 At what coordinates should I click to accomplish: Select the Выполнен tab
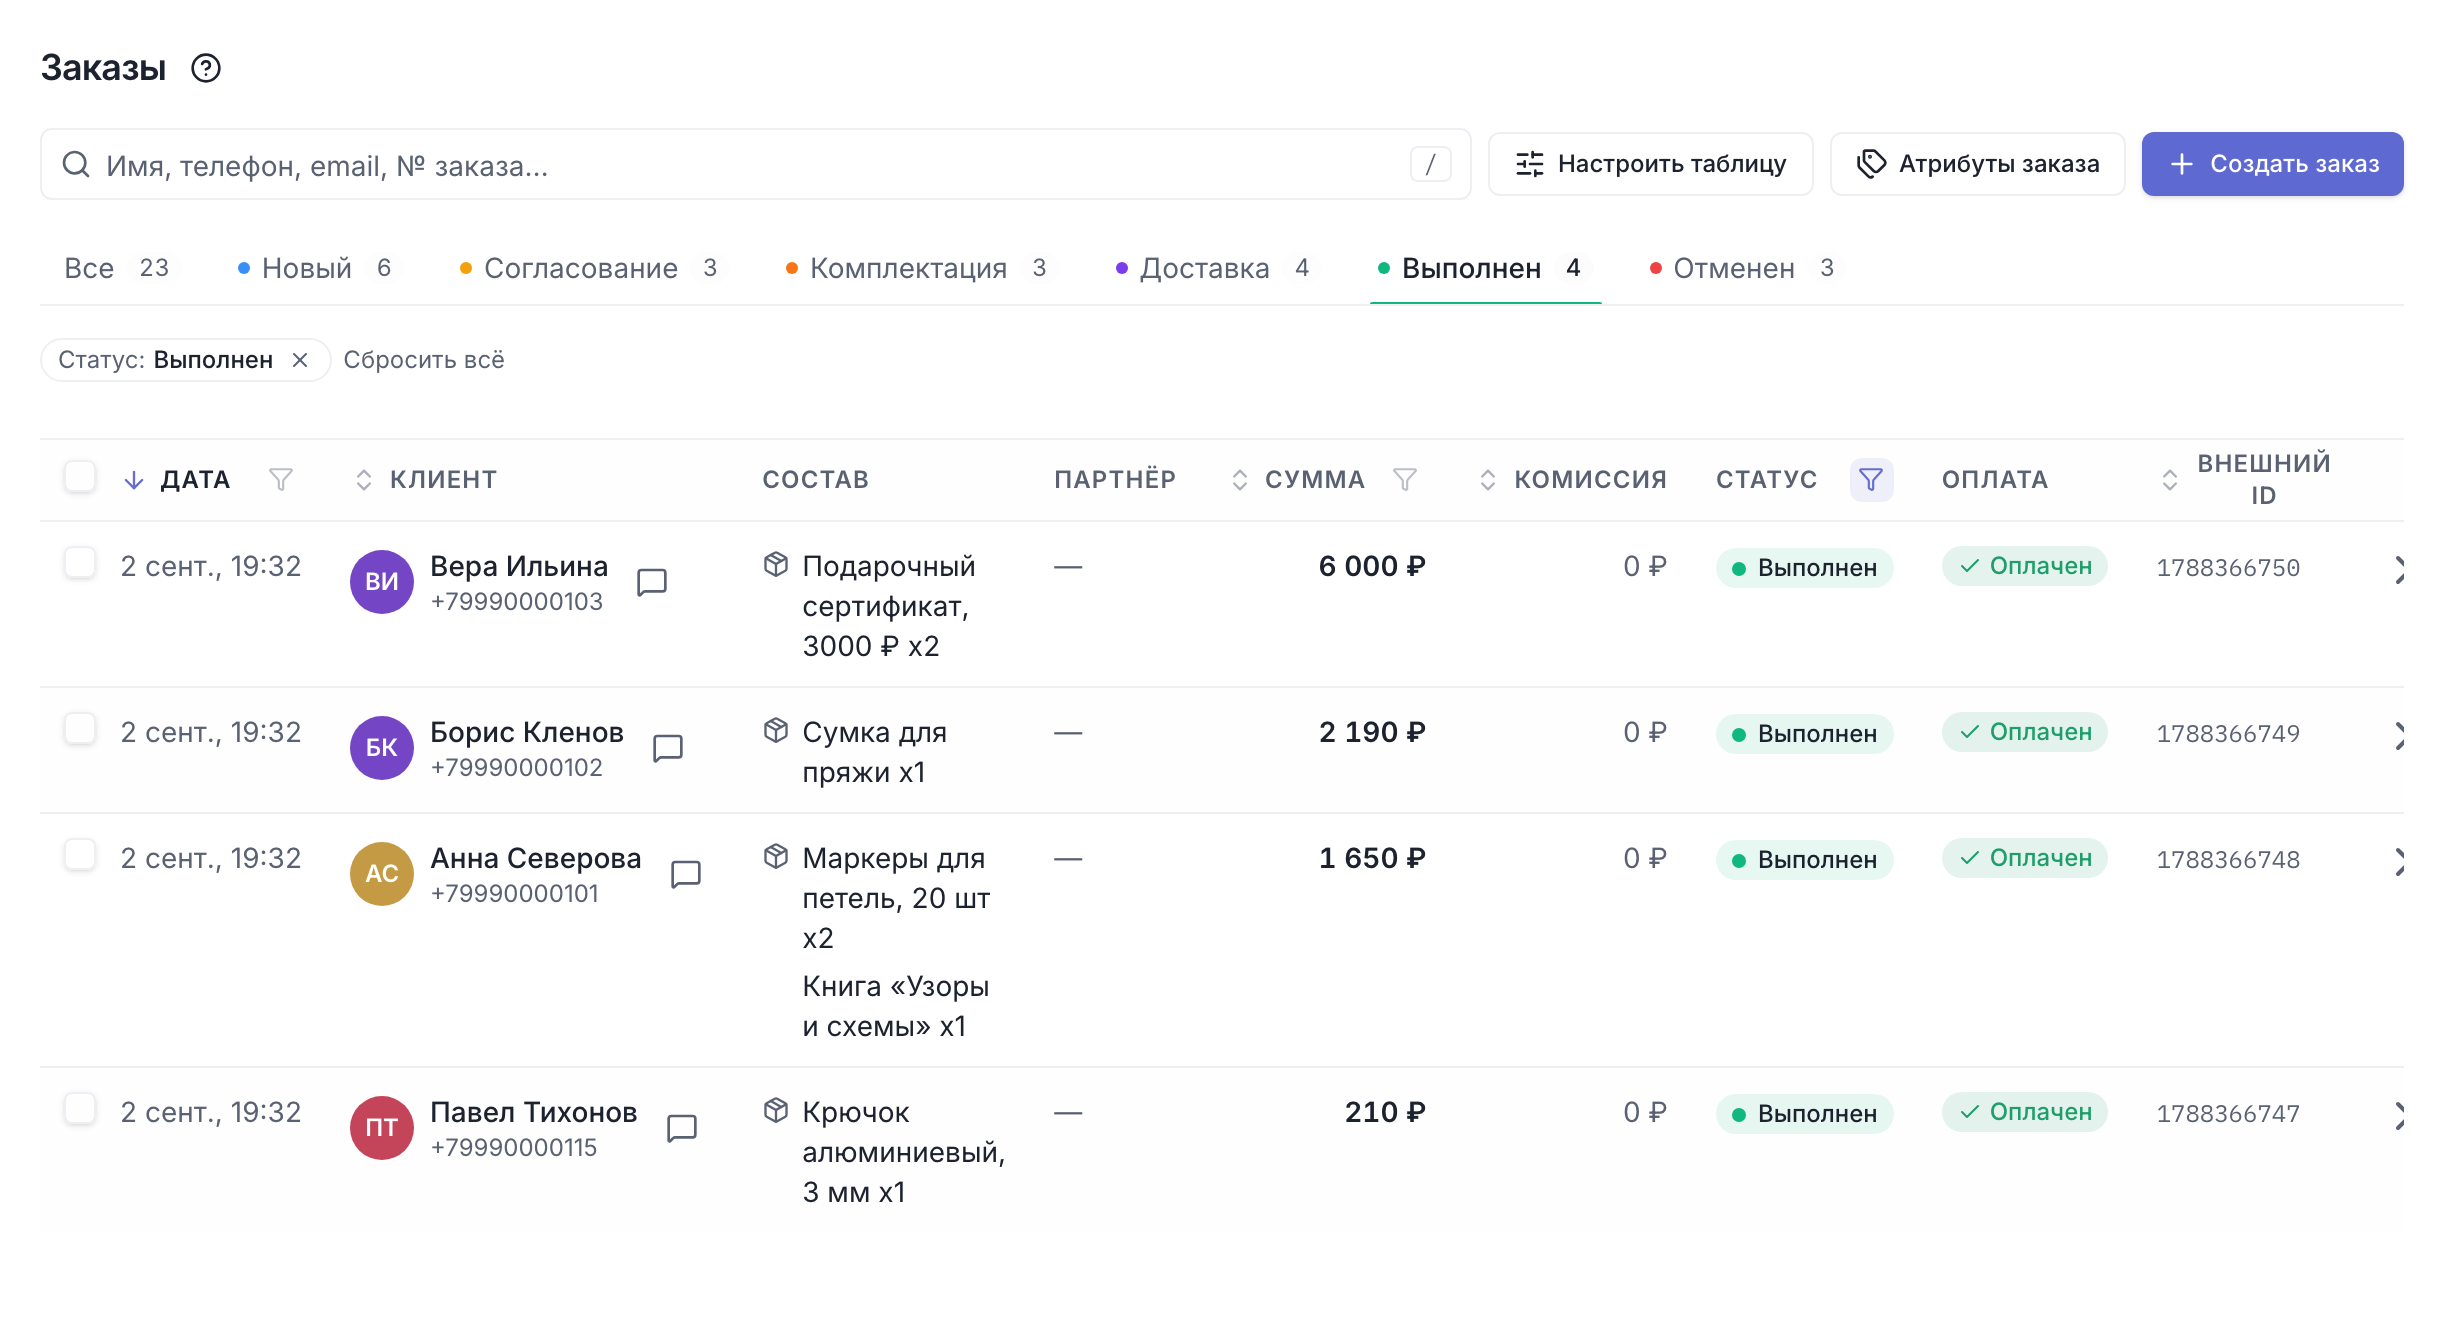pyautogui.click(x=1485, y=268)
